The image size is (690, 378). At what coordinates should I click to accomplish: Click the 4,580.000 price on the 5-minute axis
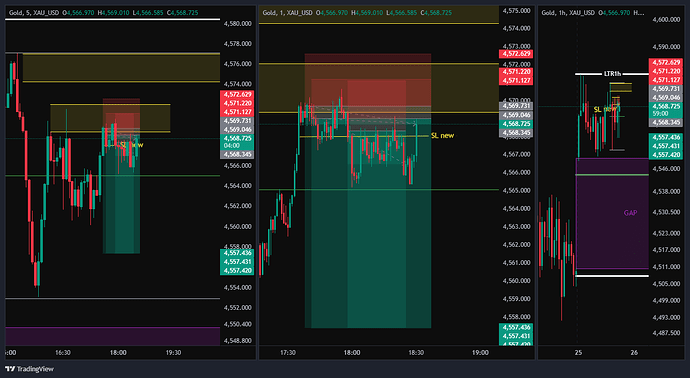pos(238,24)
